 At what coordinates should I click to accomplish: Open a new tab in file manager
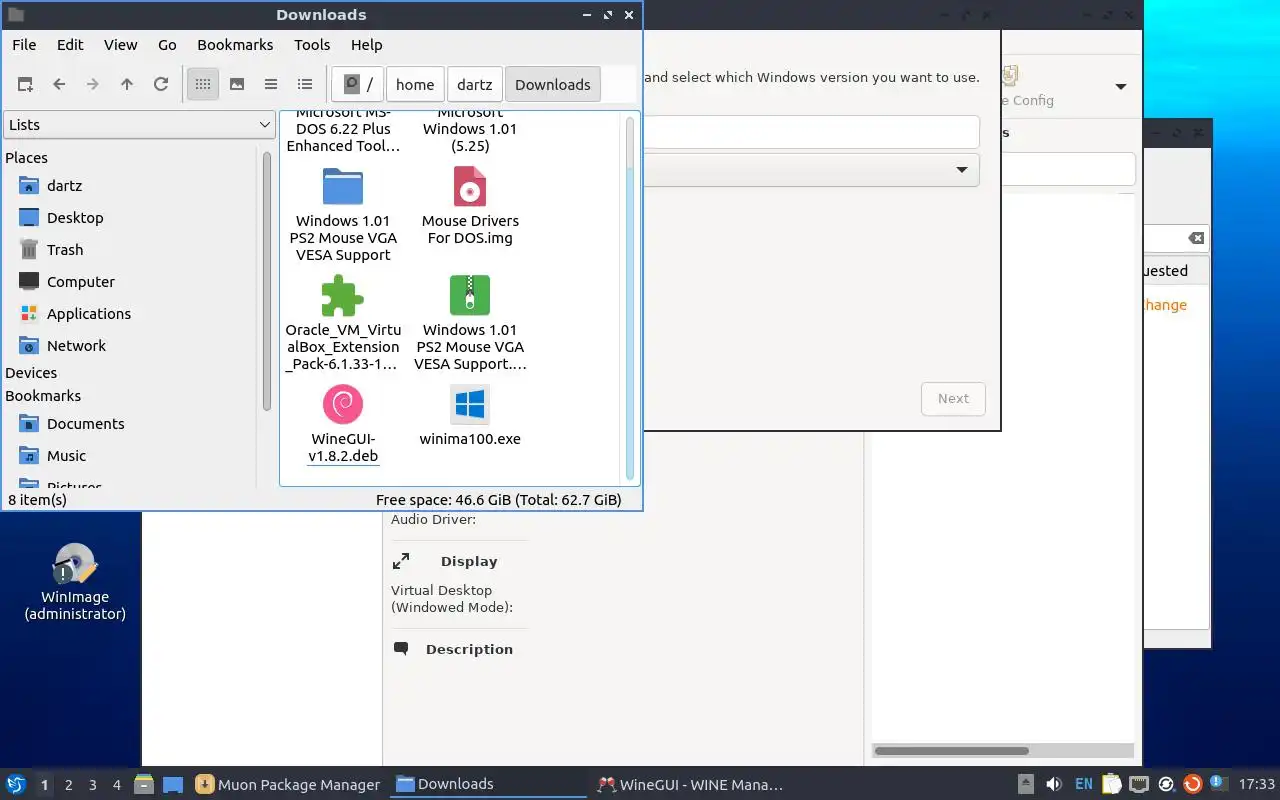click(25, 85)
